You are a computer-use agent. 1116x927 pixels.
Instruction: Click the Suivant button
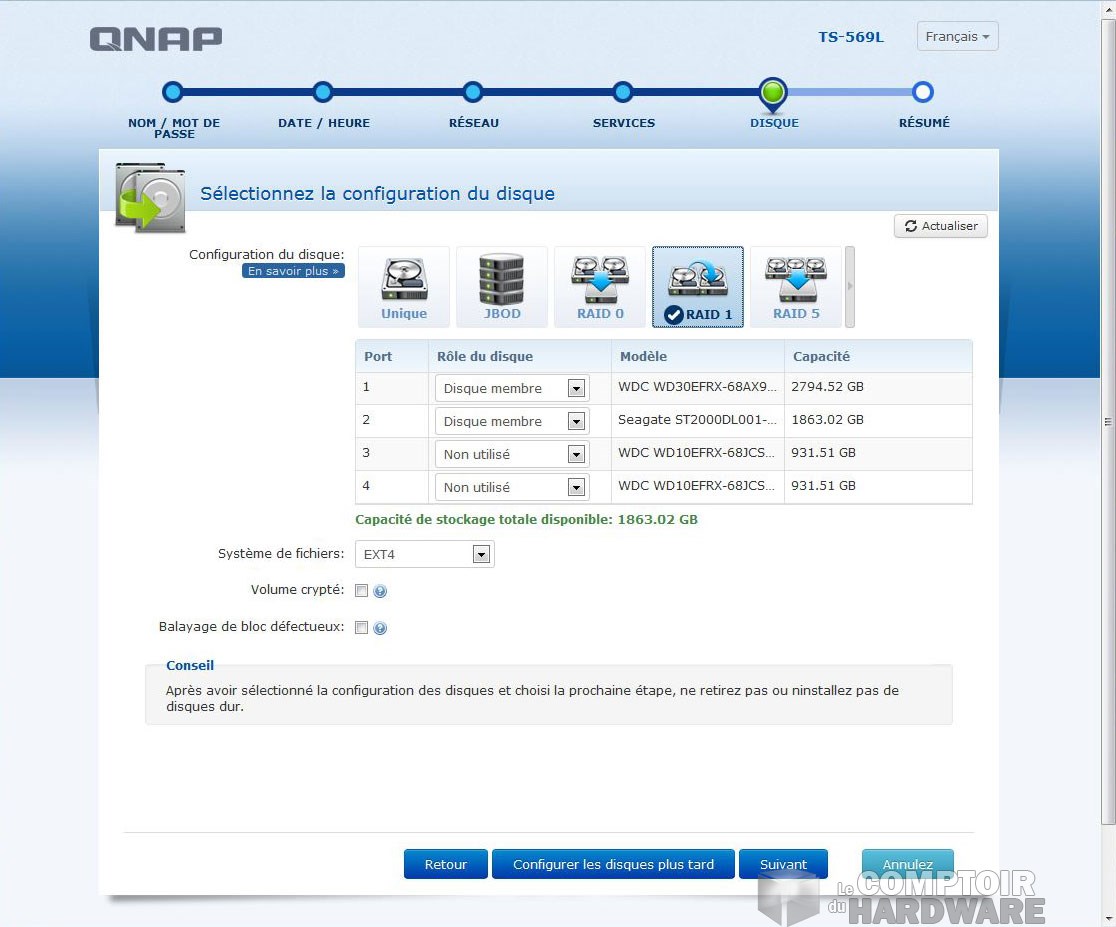[783, 864]
